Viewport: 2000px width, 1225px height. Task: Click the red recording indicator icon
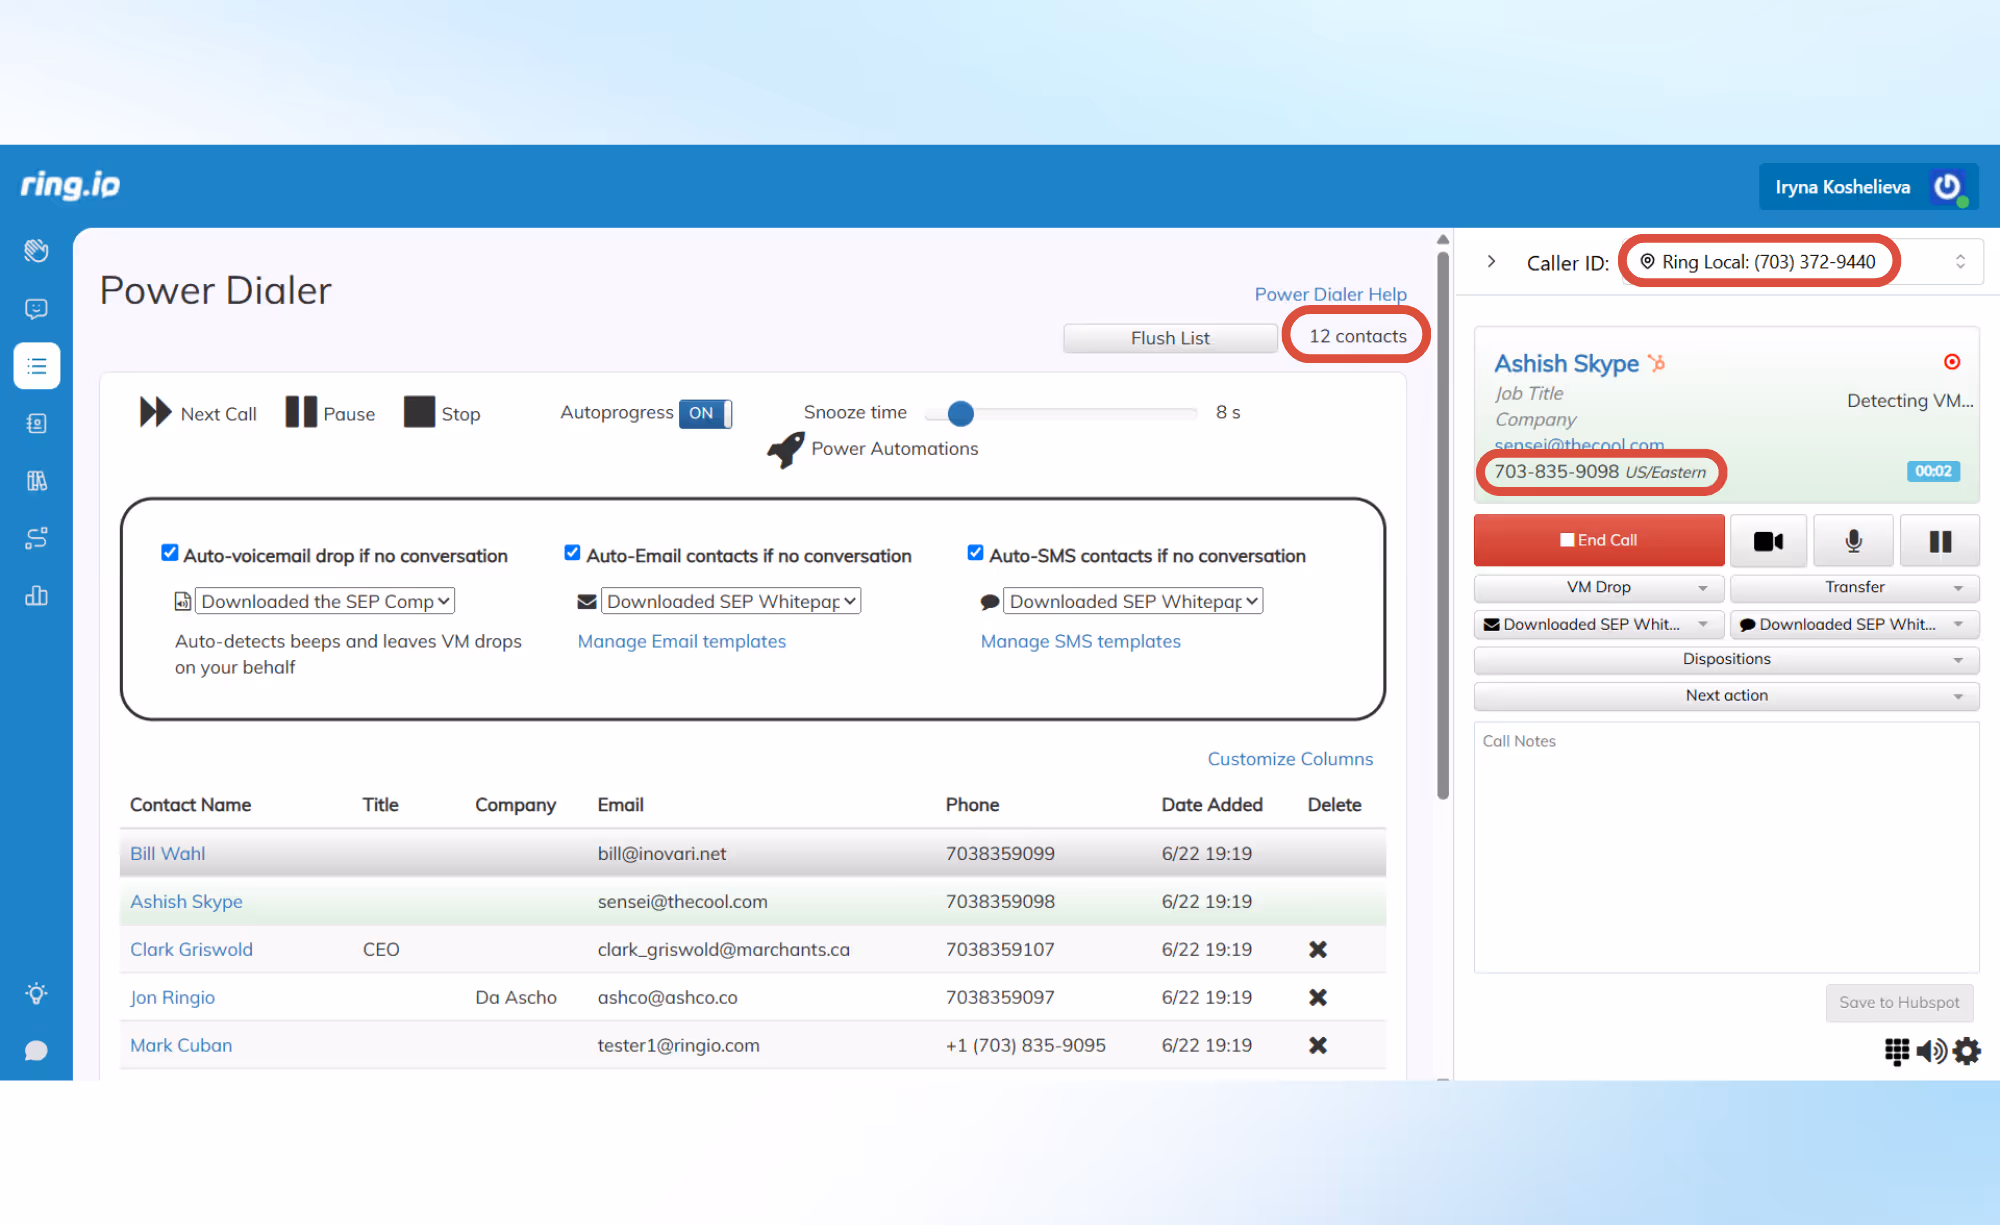[x=1952, y=362]
